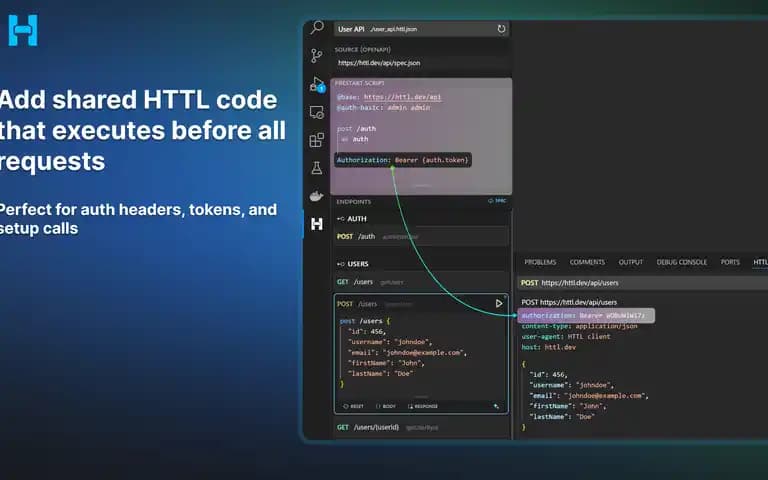Click the Source (OpenAPI) section label
The height and width of the screenshot is (480, 768).
click(x=363, y=49)
